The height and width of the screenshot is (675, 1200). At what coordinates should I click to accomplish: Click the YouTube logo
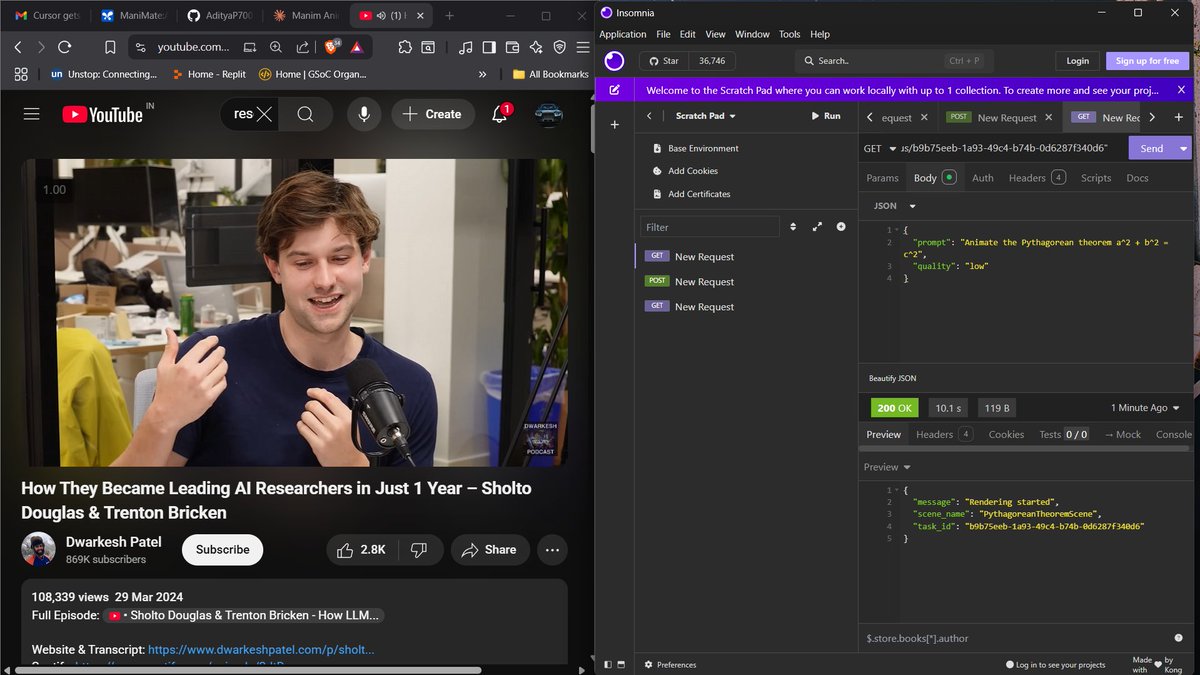coord(103,114)
